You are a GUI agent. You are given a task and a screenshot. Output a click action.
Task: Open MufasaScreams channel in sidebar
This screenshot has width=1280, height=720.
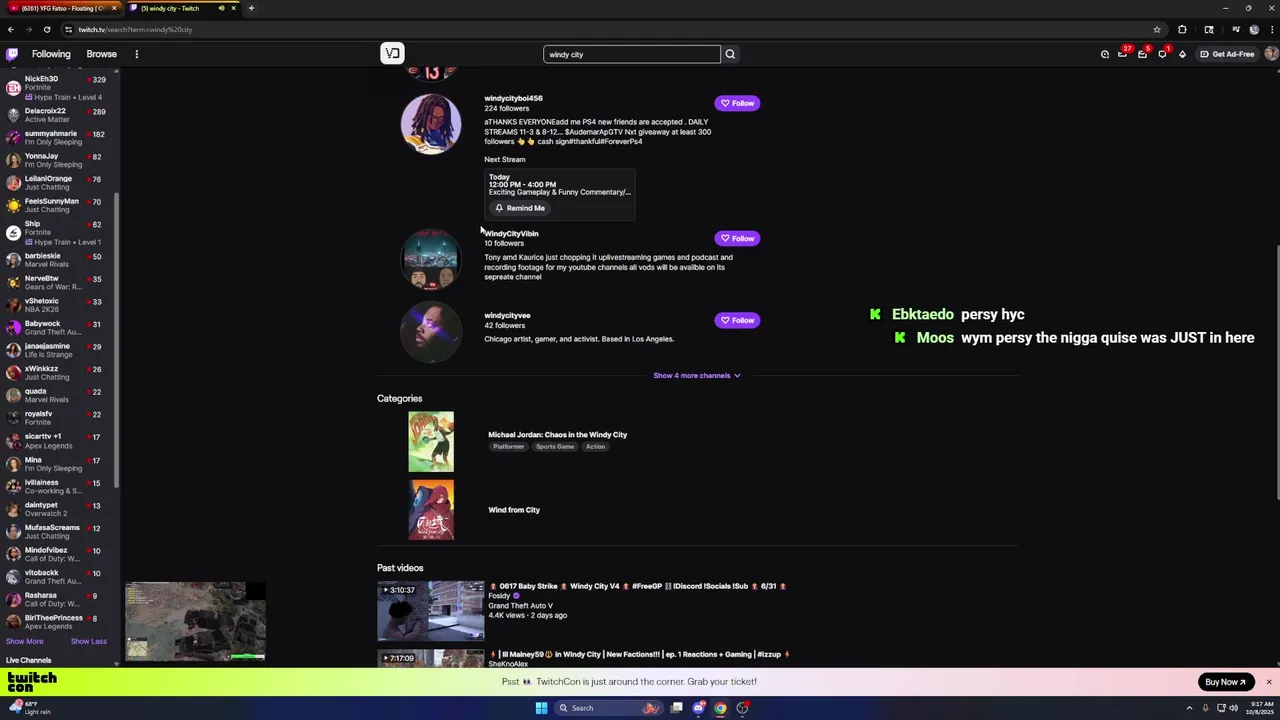(60, 531)
